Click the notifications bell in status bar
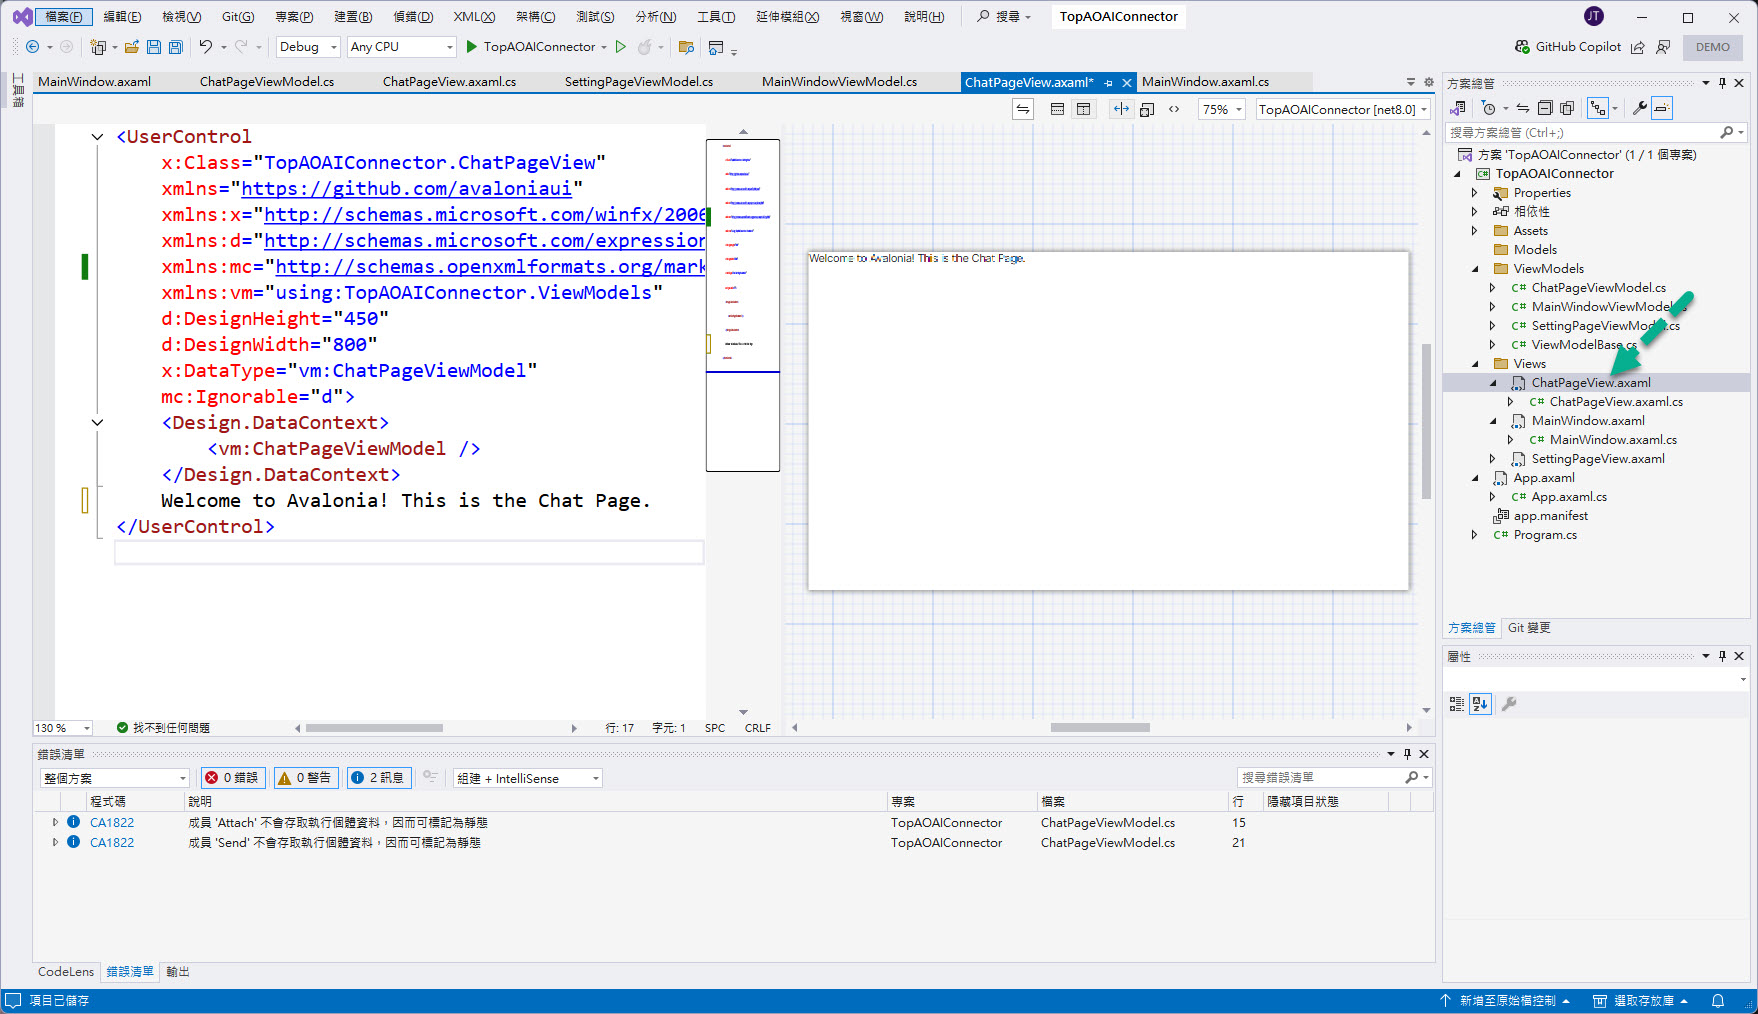The image size is (1758, 1014). pos(1718,1001)
